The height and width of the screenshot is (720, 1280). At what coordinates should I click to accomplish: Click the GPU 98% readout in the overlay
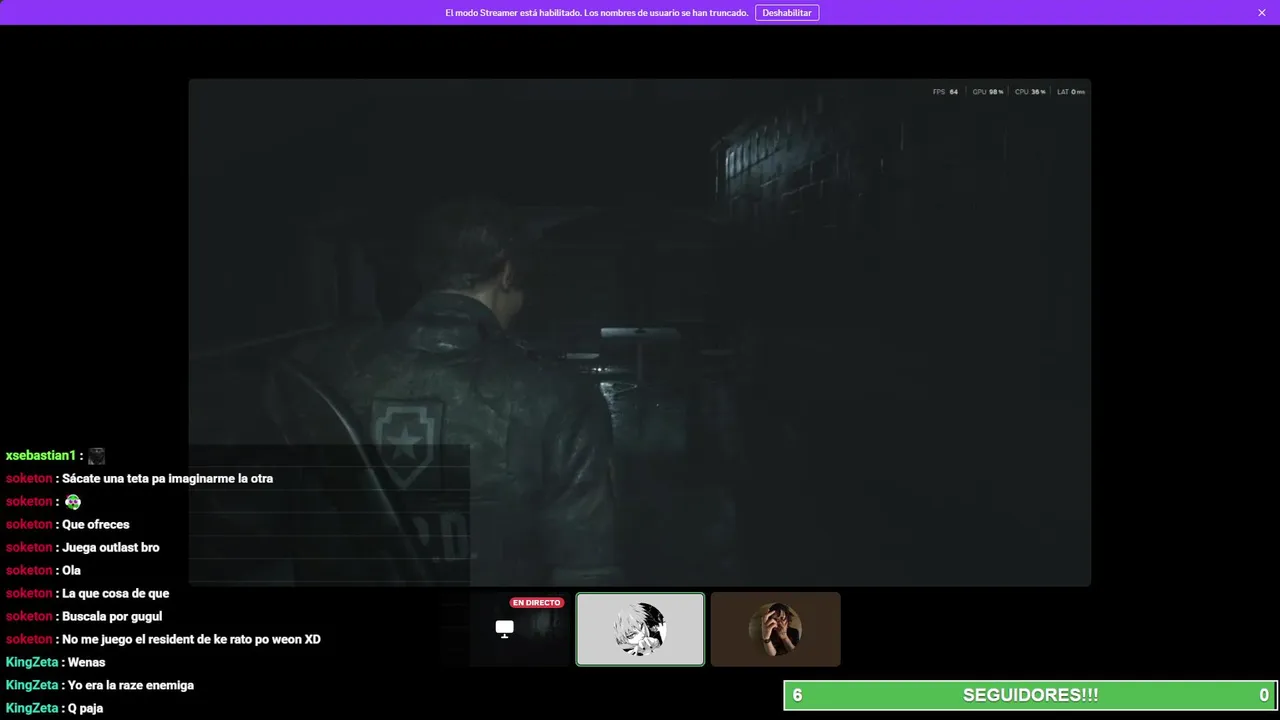pos(987,92)
